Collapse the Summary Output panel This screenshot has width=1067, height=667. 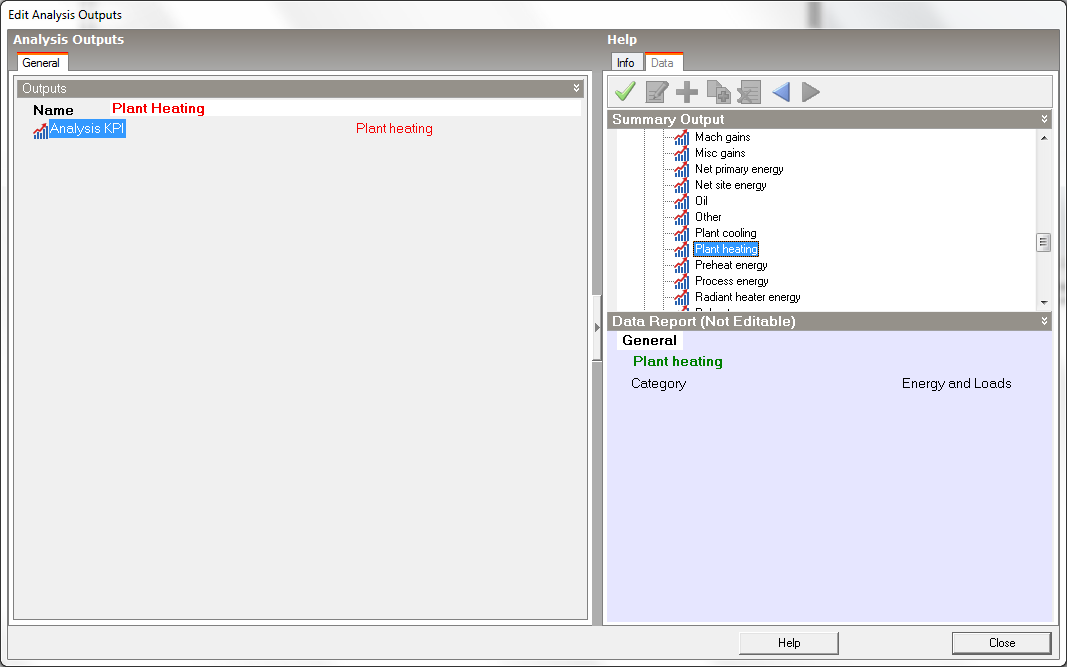(1045, 120)
